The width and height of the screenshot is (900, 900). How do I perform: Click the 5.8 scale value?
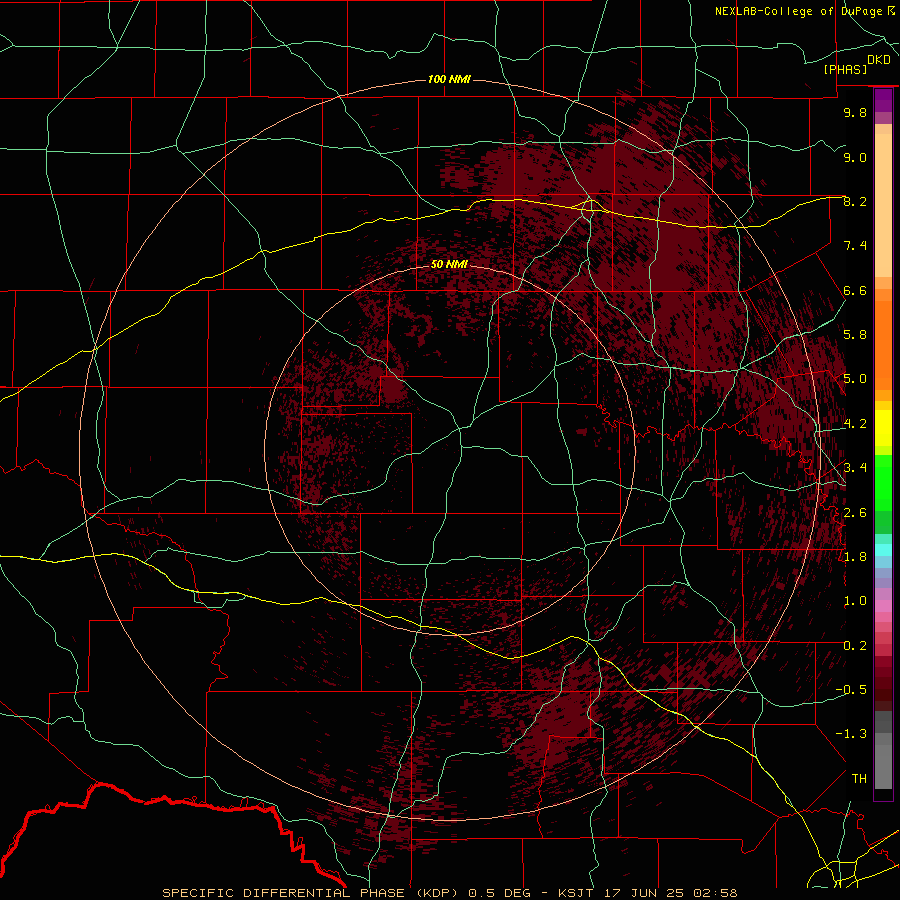click(855, 335)
